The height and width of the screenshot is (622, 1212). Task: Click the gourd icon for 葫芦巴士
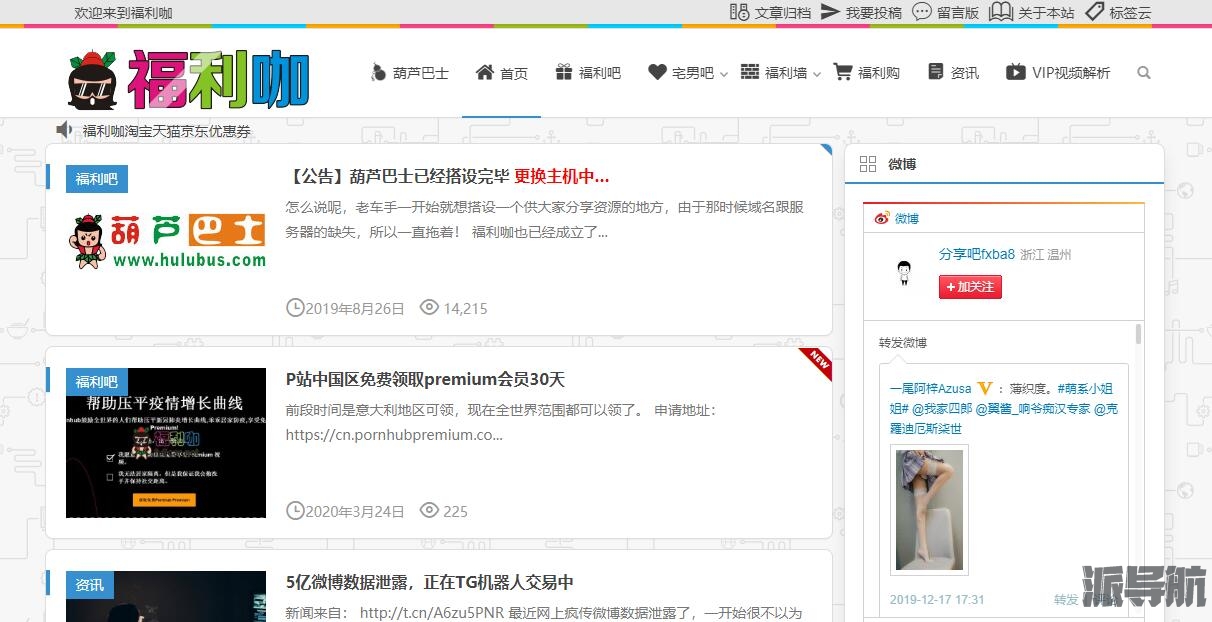378,72
